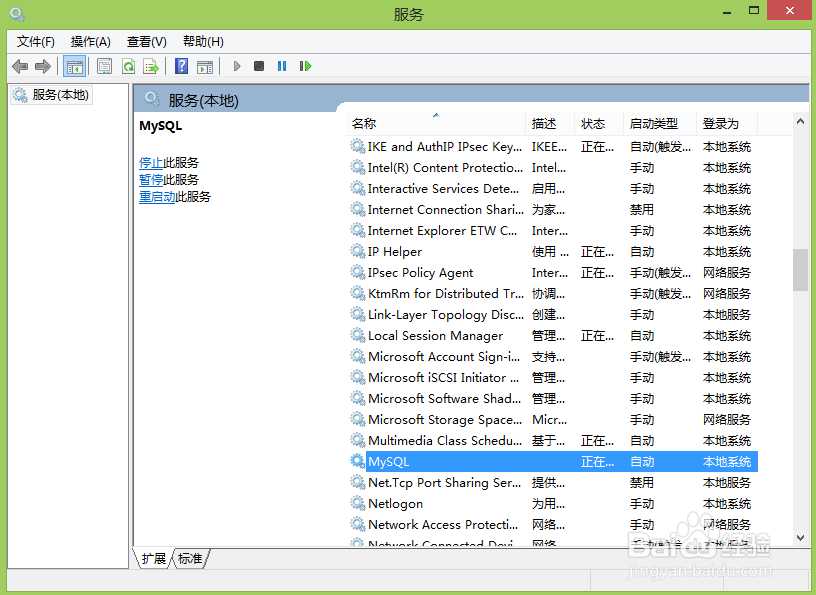
Task: Toggle the action pane toolbar icon
Action: tap(205, 67)
